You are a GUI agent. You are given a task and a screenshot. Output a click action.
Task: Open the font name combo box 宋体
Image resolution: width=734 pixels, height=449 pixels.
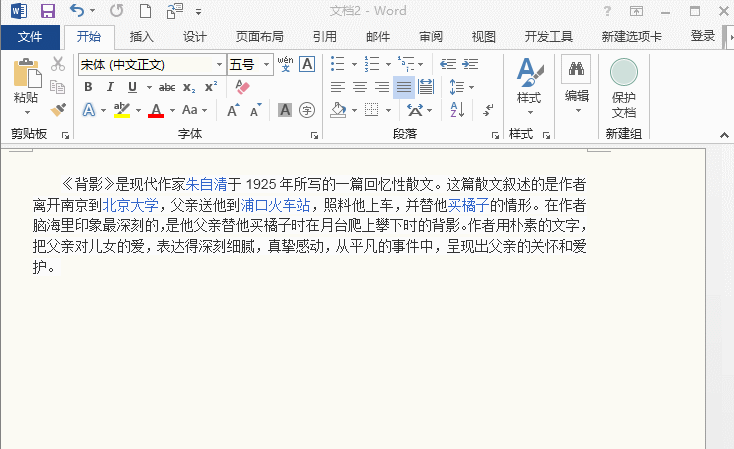(152, 65)
